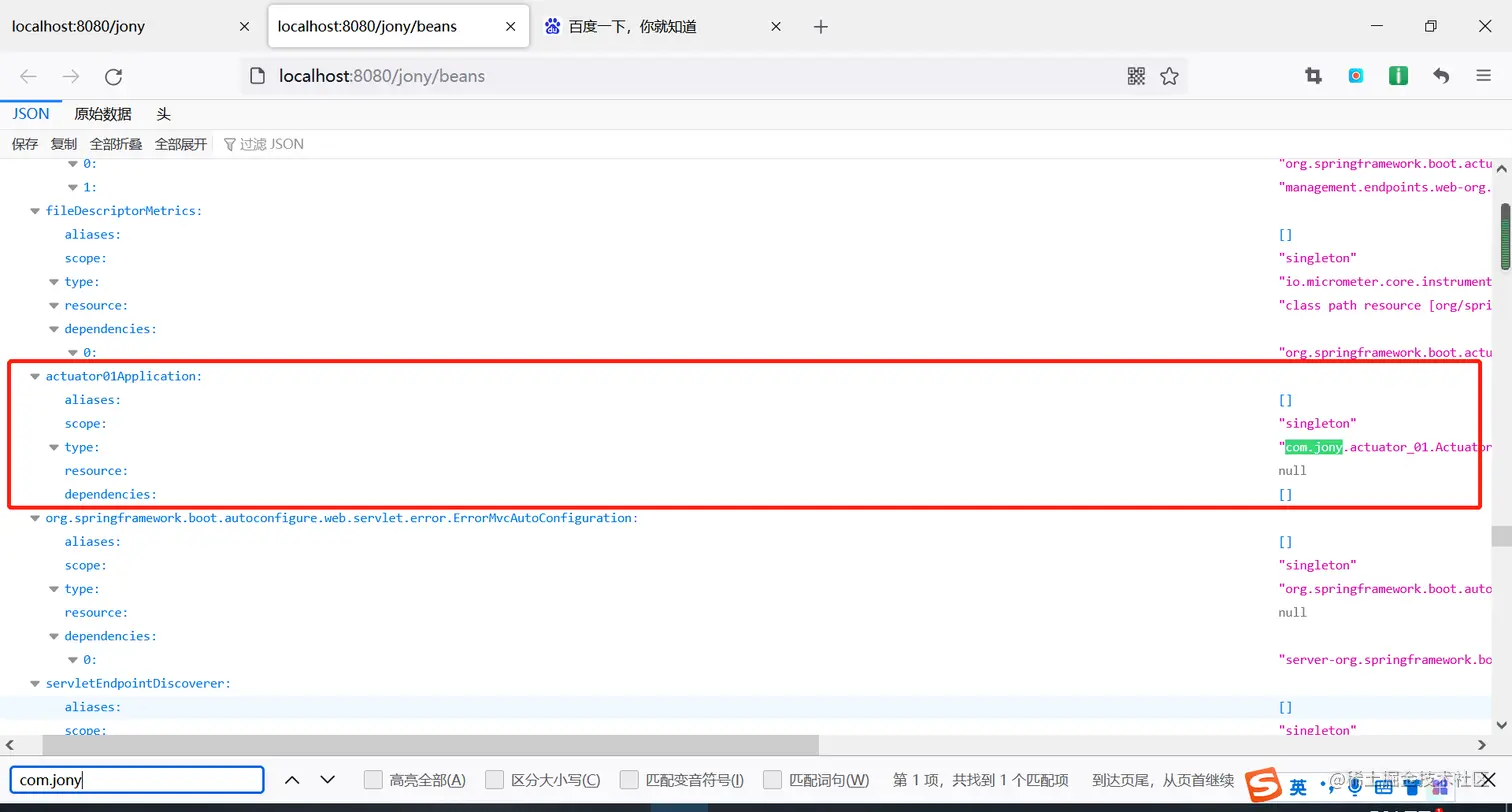This screenshot has height=812, width=1512.
Task: Switch to the 原始数据 tab
Action: 103,114
